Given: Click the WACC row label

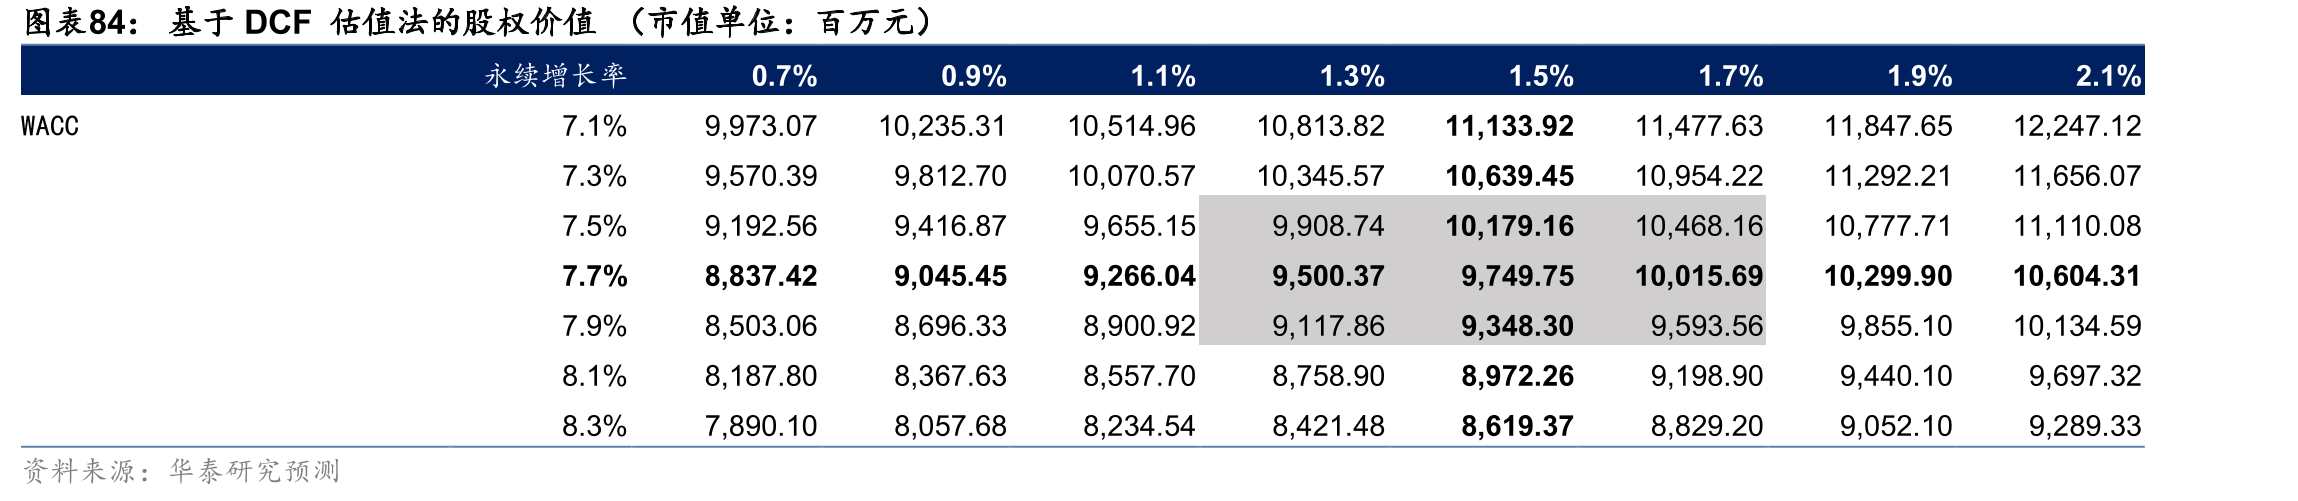Looking at the screenshot, I should click(x=50, y=126).
